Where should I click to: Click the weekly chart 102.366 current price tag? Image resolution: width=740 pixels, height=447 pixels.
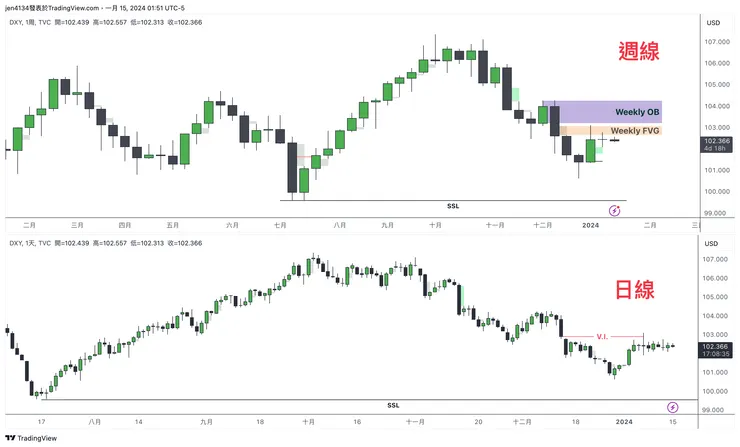717,144
